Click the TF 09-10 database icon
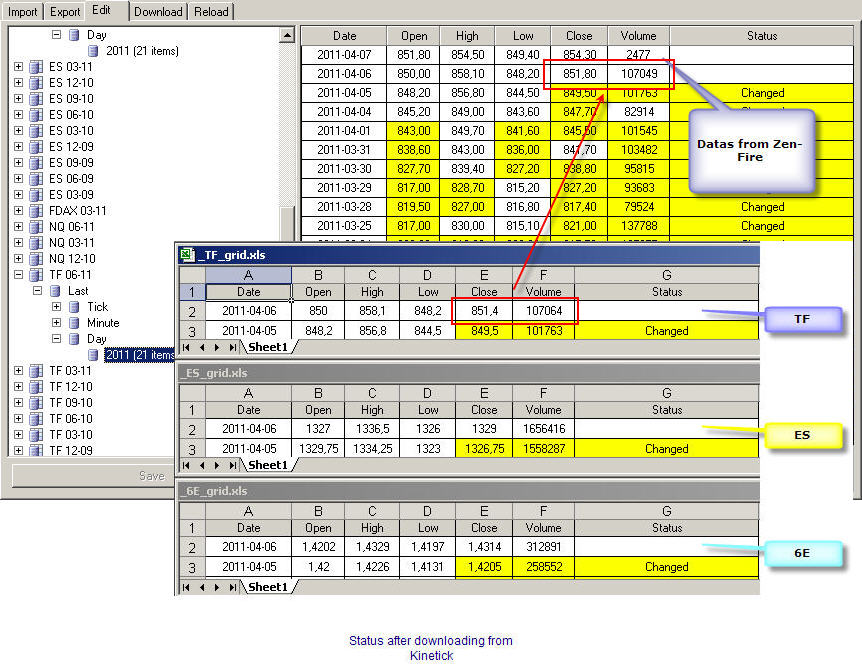This screenshot has height=664, width=862. pos(36,402)
